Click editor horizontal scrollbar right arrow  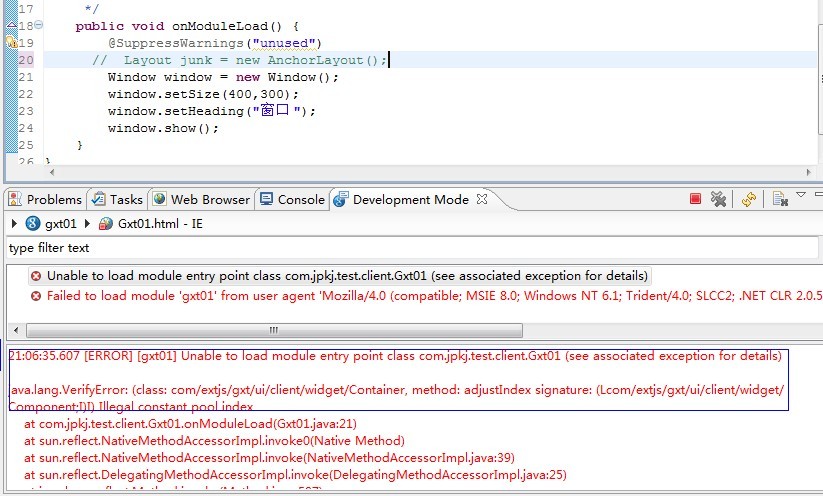point(808,172)
